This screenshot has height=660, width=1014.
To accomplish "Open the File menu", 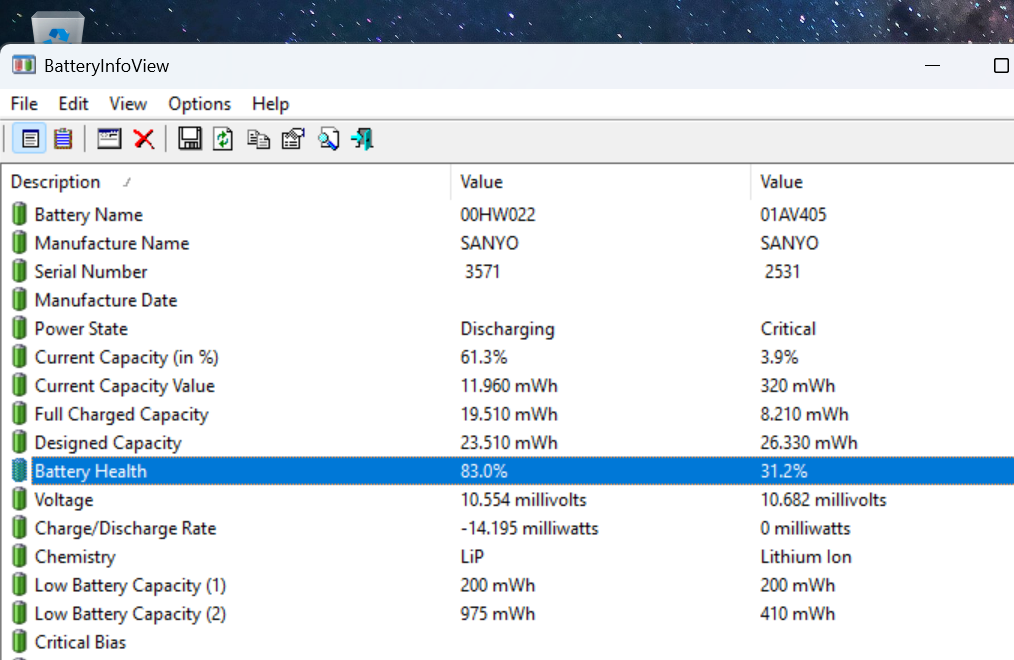I will tap(24, 104).
